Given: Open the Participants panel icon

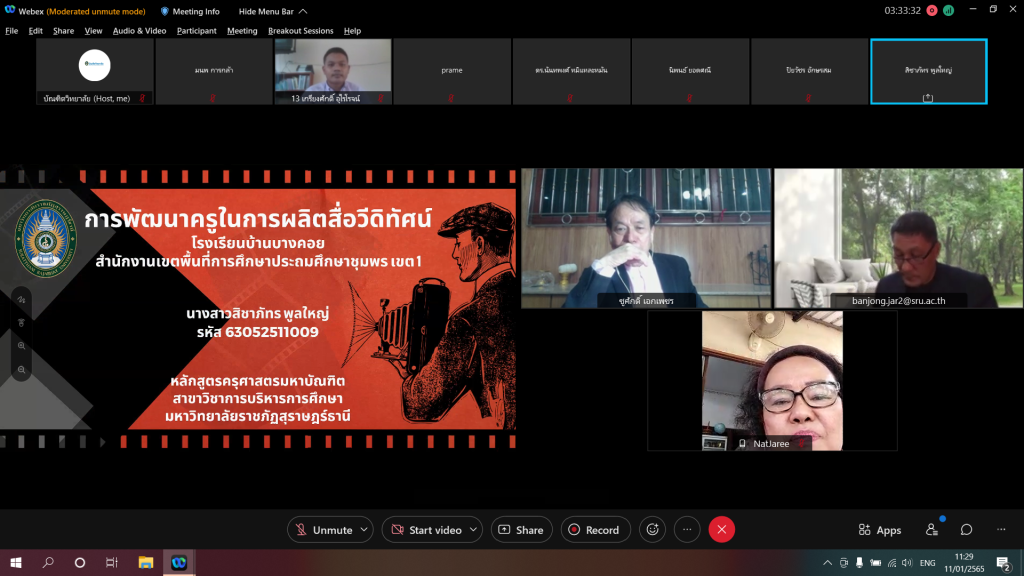Looking at the screenshot, I should point(932,530).
